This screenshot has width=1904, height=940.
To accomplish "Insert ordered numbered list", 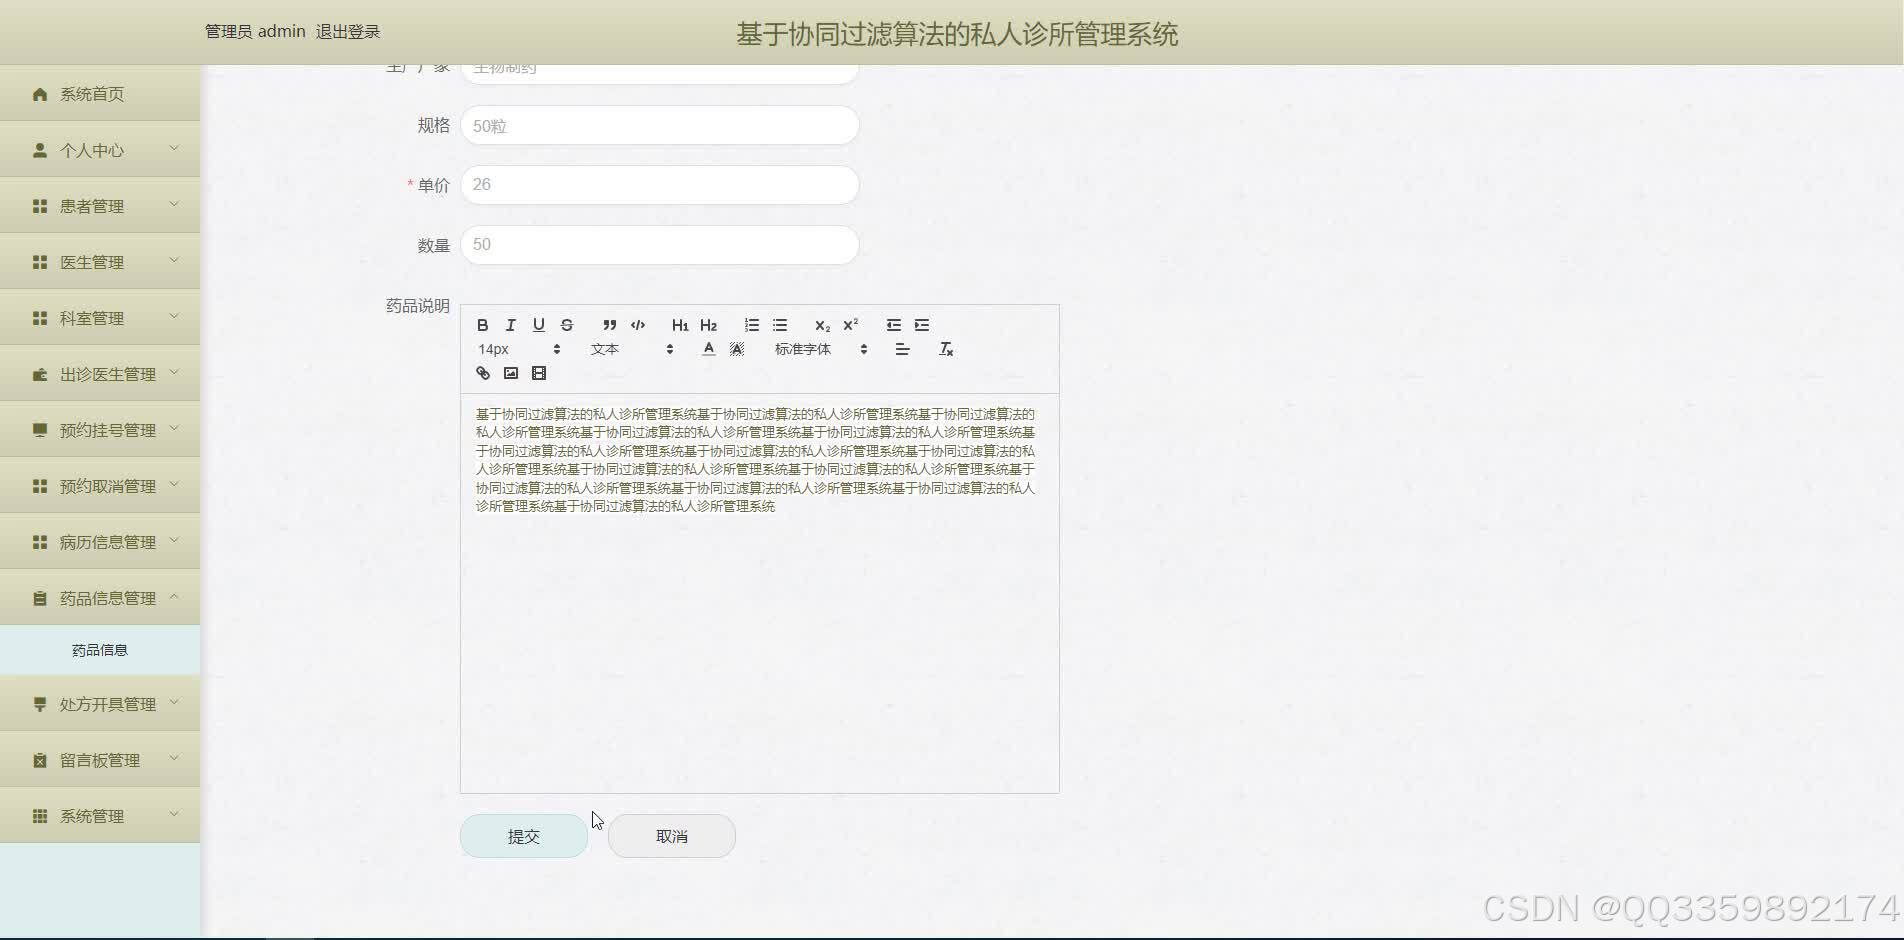I will point(752,325).
